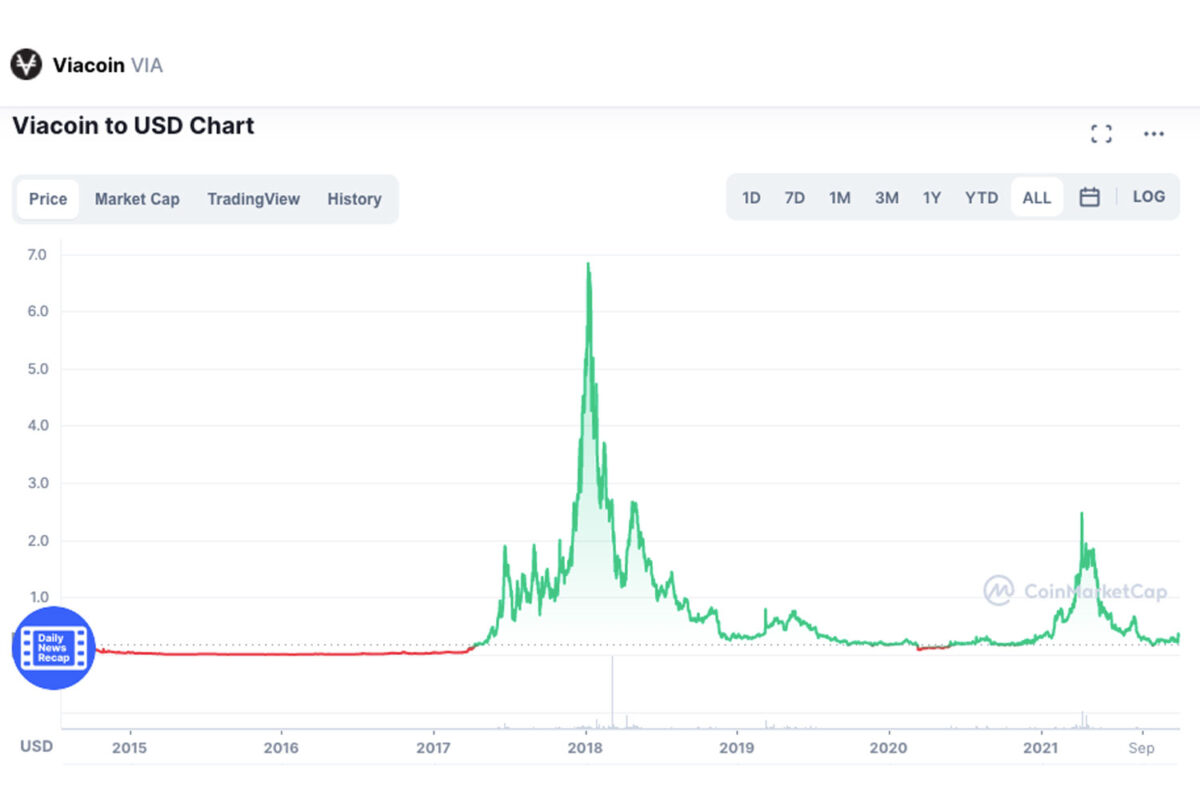Click the 2018 label on time axis

point(585,747)
